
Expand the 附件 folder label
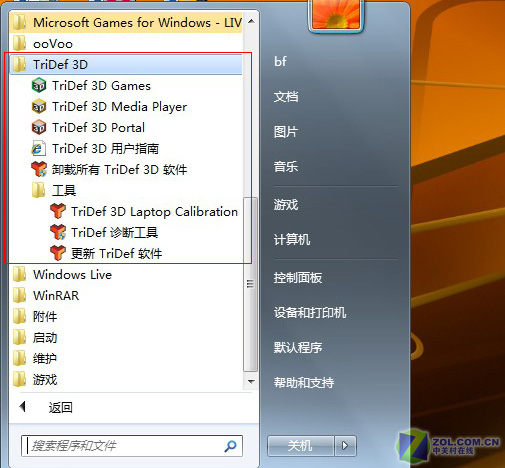click(x=45, y=317)
